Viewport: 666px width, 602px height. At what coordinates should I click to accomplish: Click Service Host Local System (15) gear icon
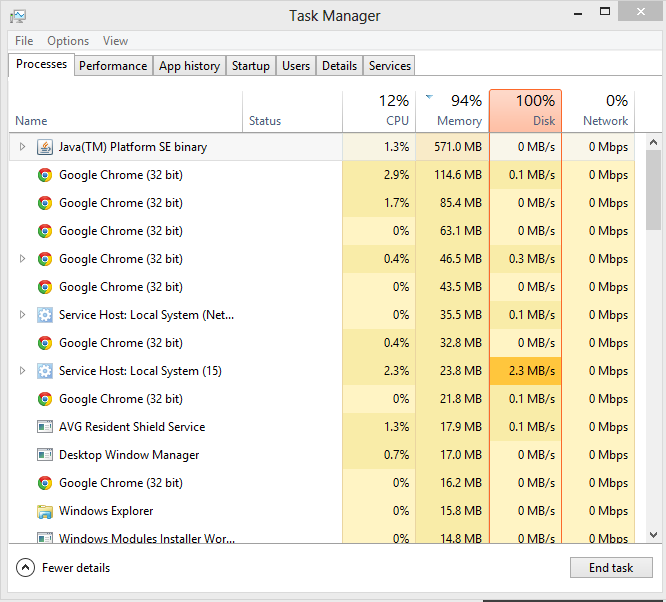point(45,371)
